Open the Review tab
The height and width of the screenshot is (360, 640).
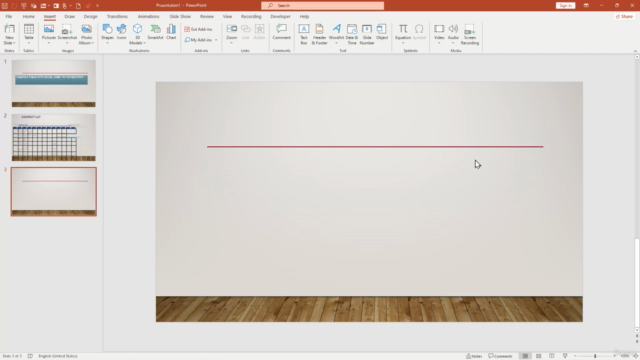[x=207, y=17]
